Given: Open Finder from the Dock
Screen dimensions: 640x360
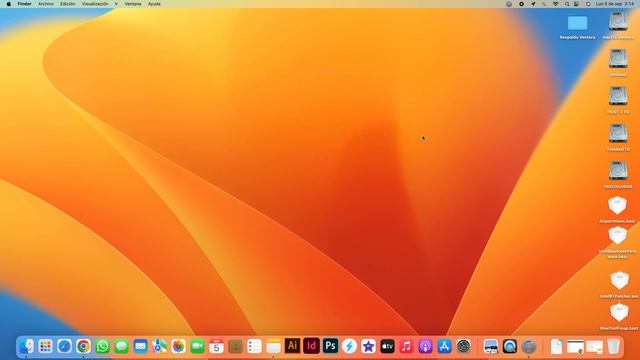Looking at the screenshot, I should pyautogui.click(x=27, y=346).
